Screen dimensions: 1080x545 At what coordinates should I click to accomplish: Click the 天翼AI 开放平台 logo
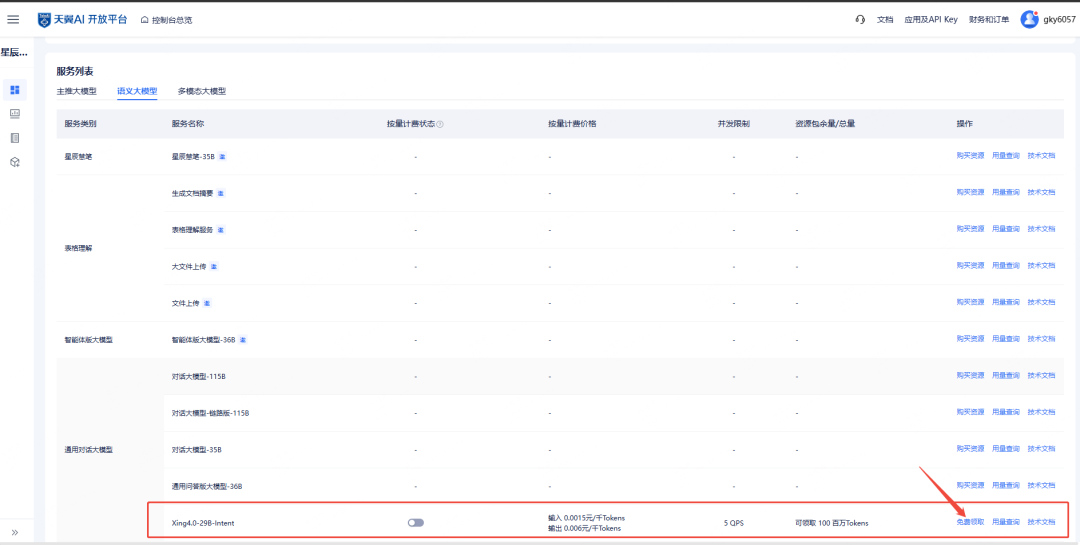(x=83, y=19)
